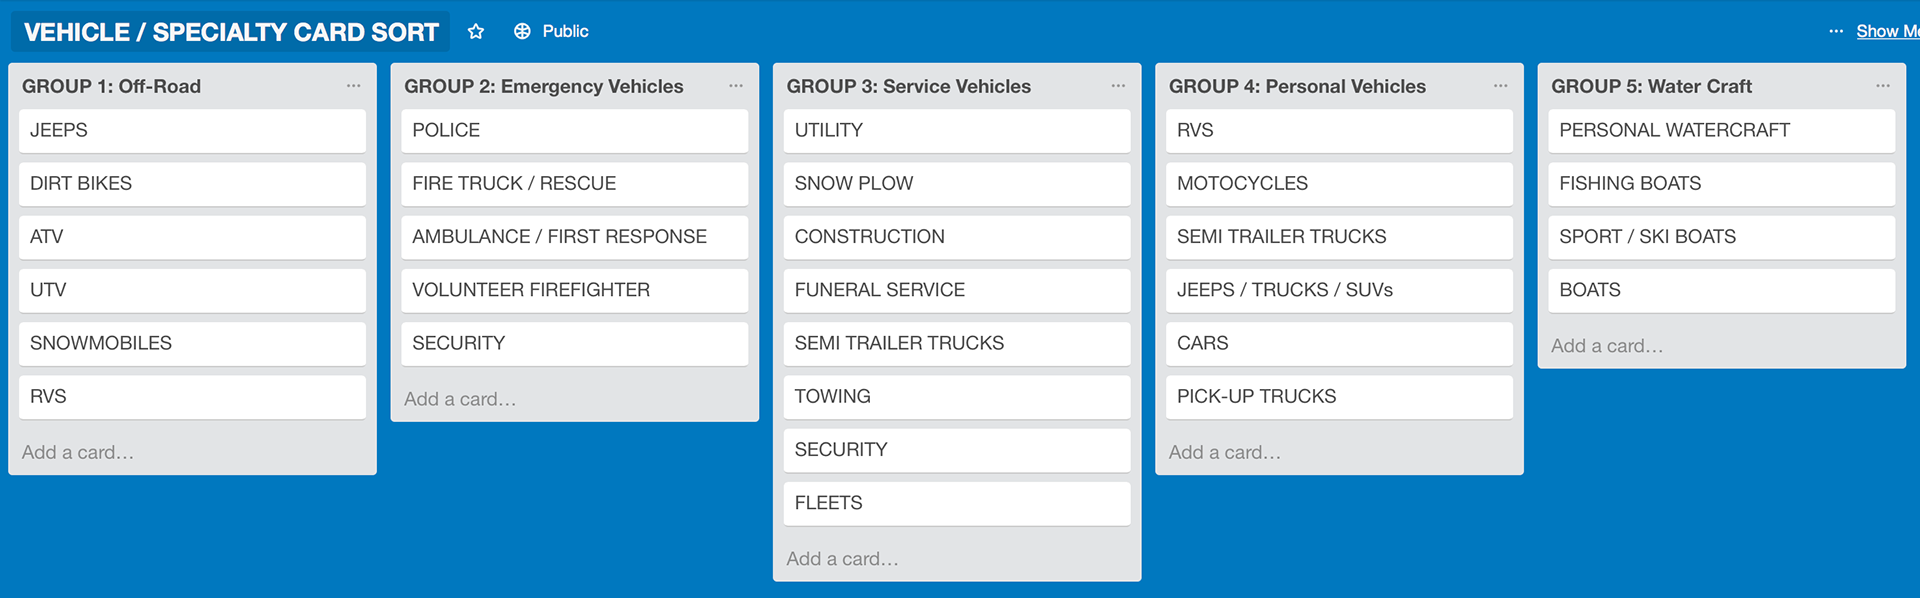Open list actions menu for GROUP 3: Service Vehicles
Screen dimensions: 1920x598
click(x=1118, y=86)
